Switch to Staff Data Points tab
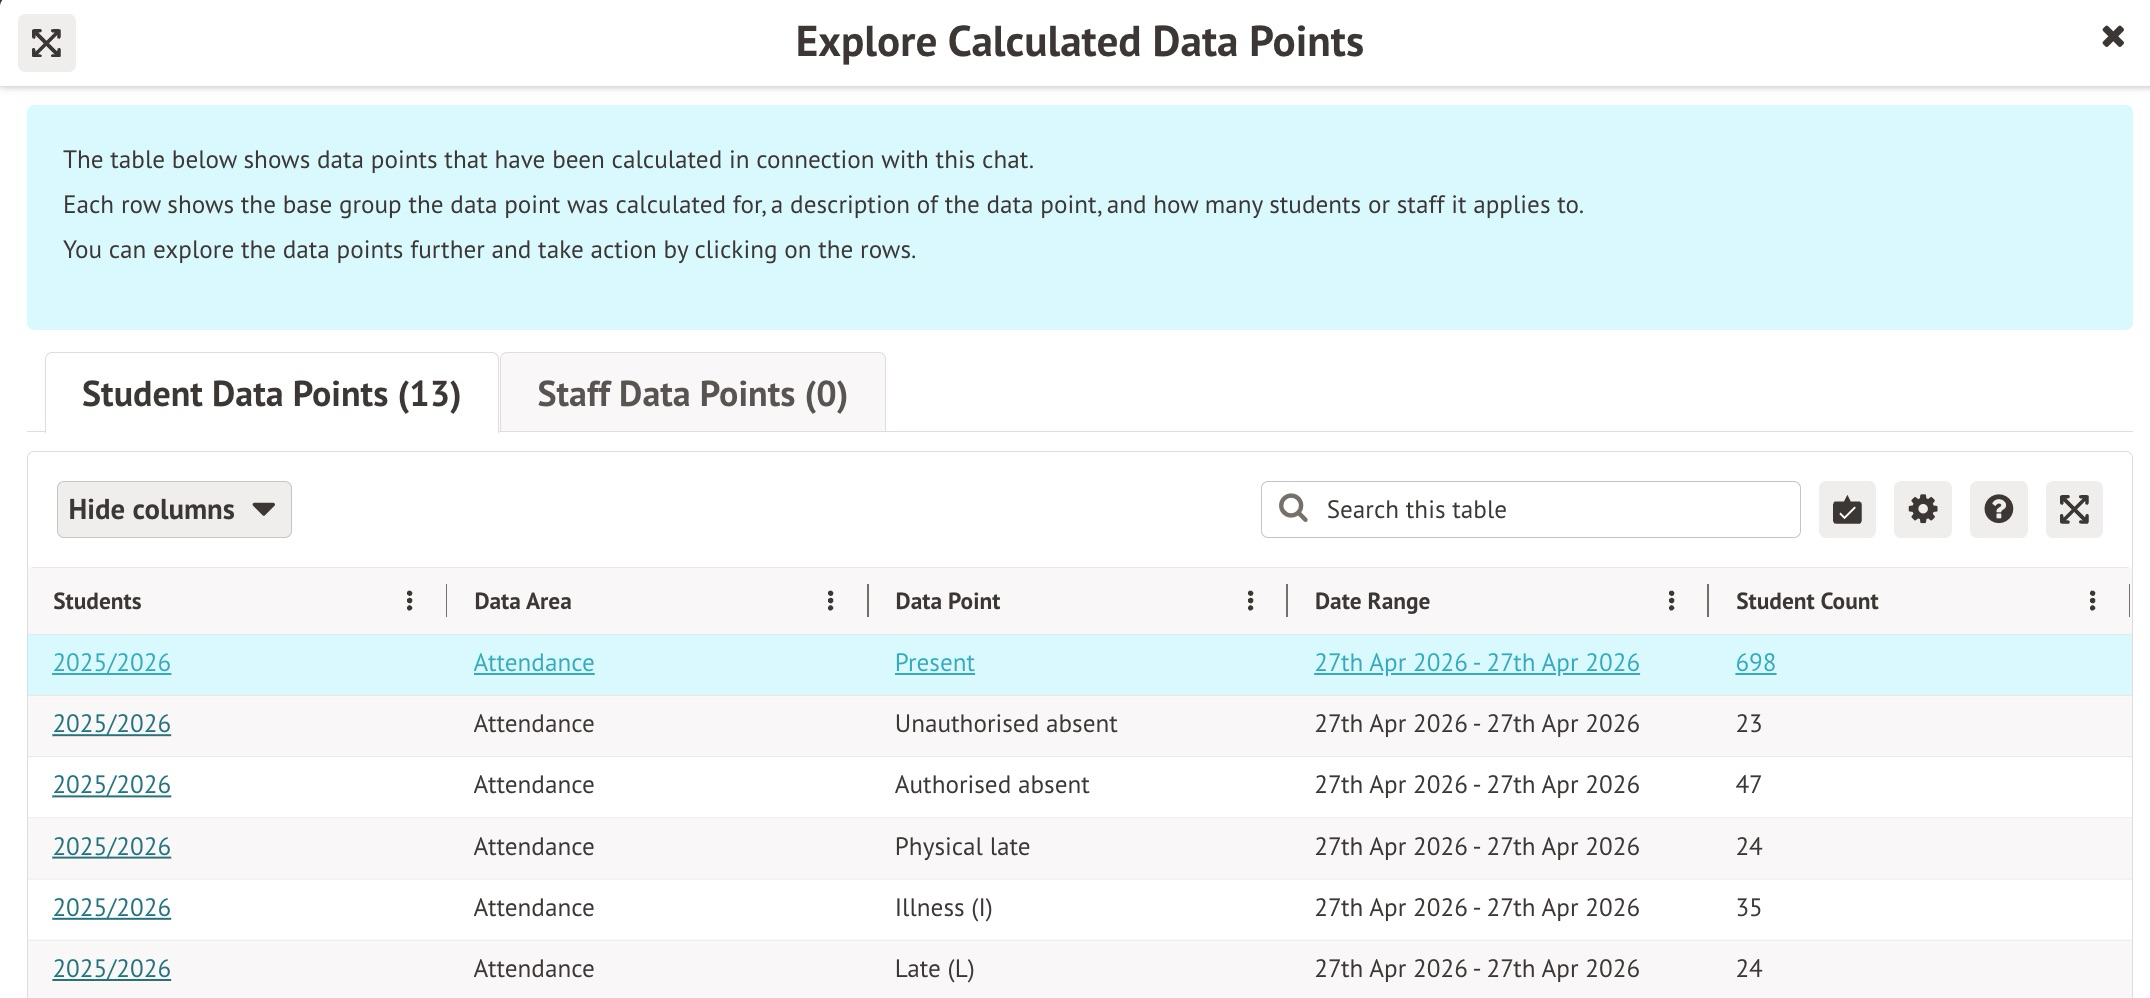Viewport: 2150px width, 998px height. coord(692,394)
